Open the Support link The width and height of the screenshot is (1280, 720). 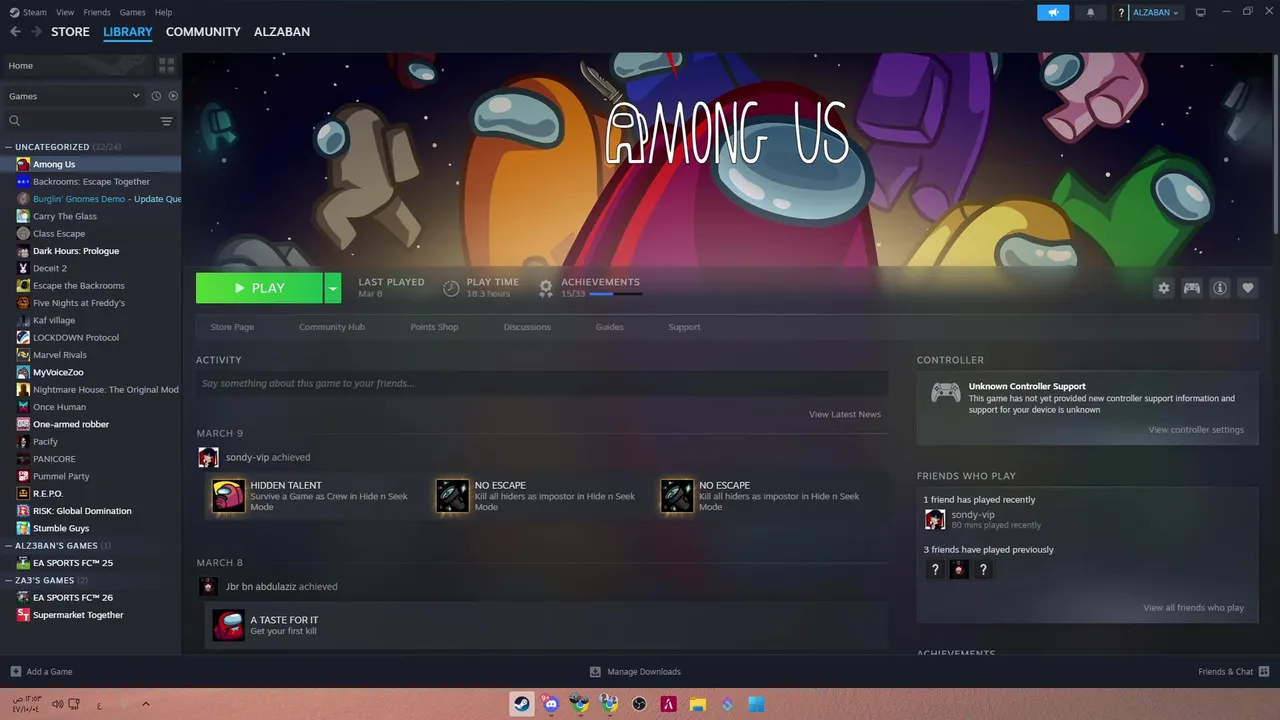click(684, 327)
